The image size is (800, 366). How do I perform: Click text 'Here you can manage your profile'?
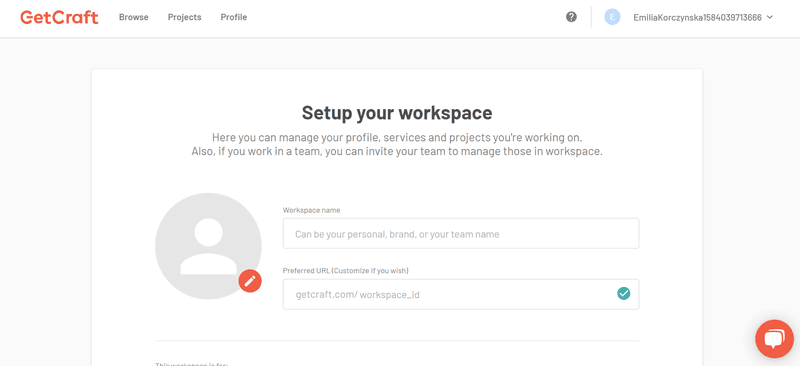(x=295, y=138)
